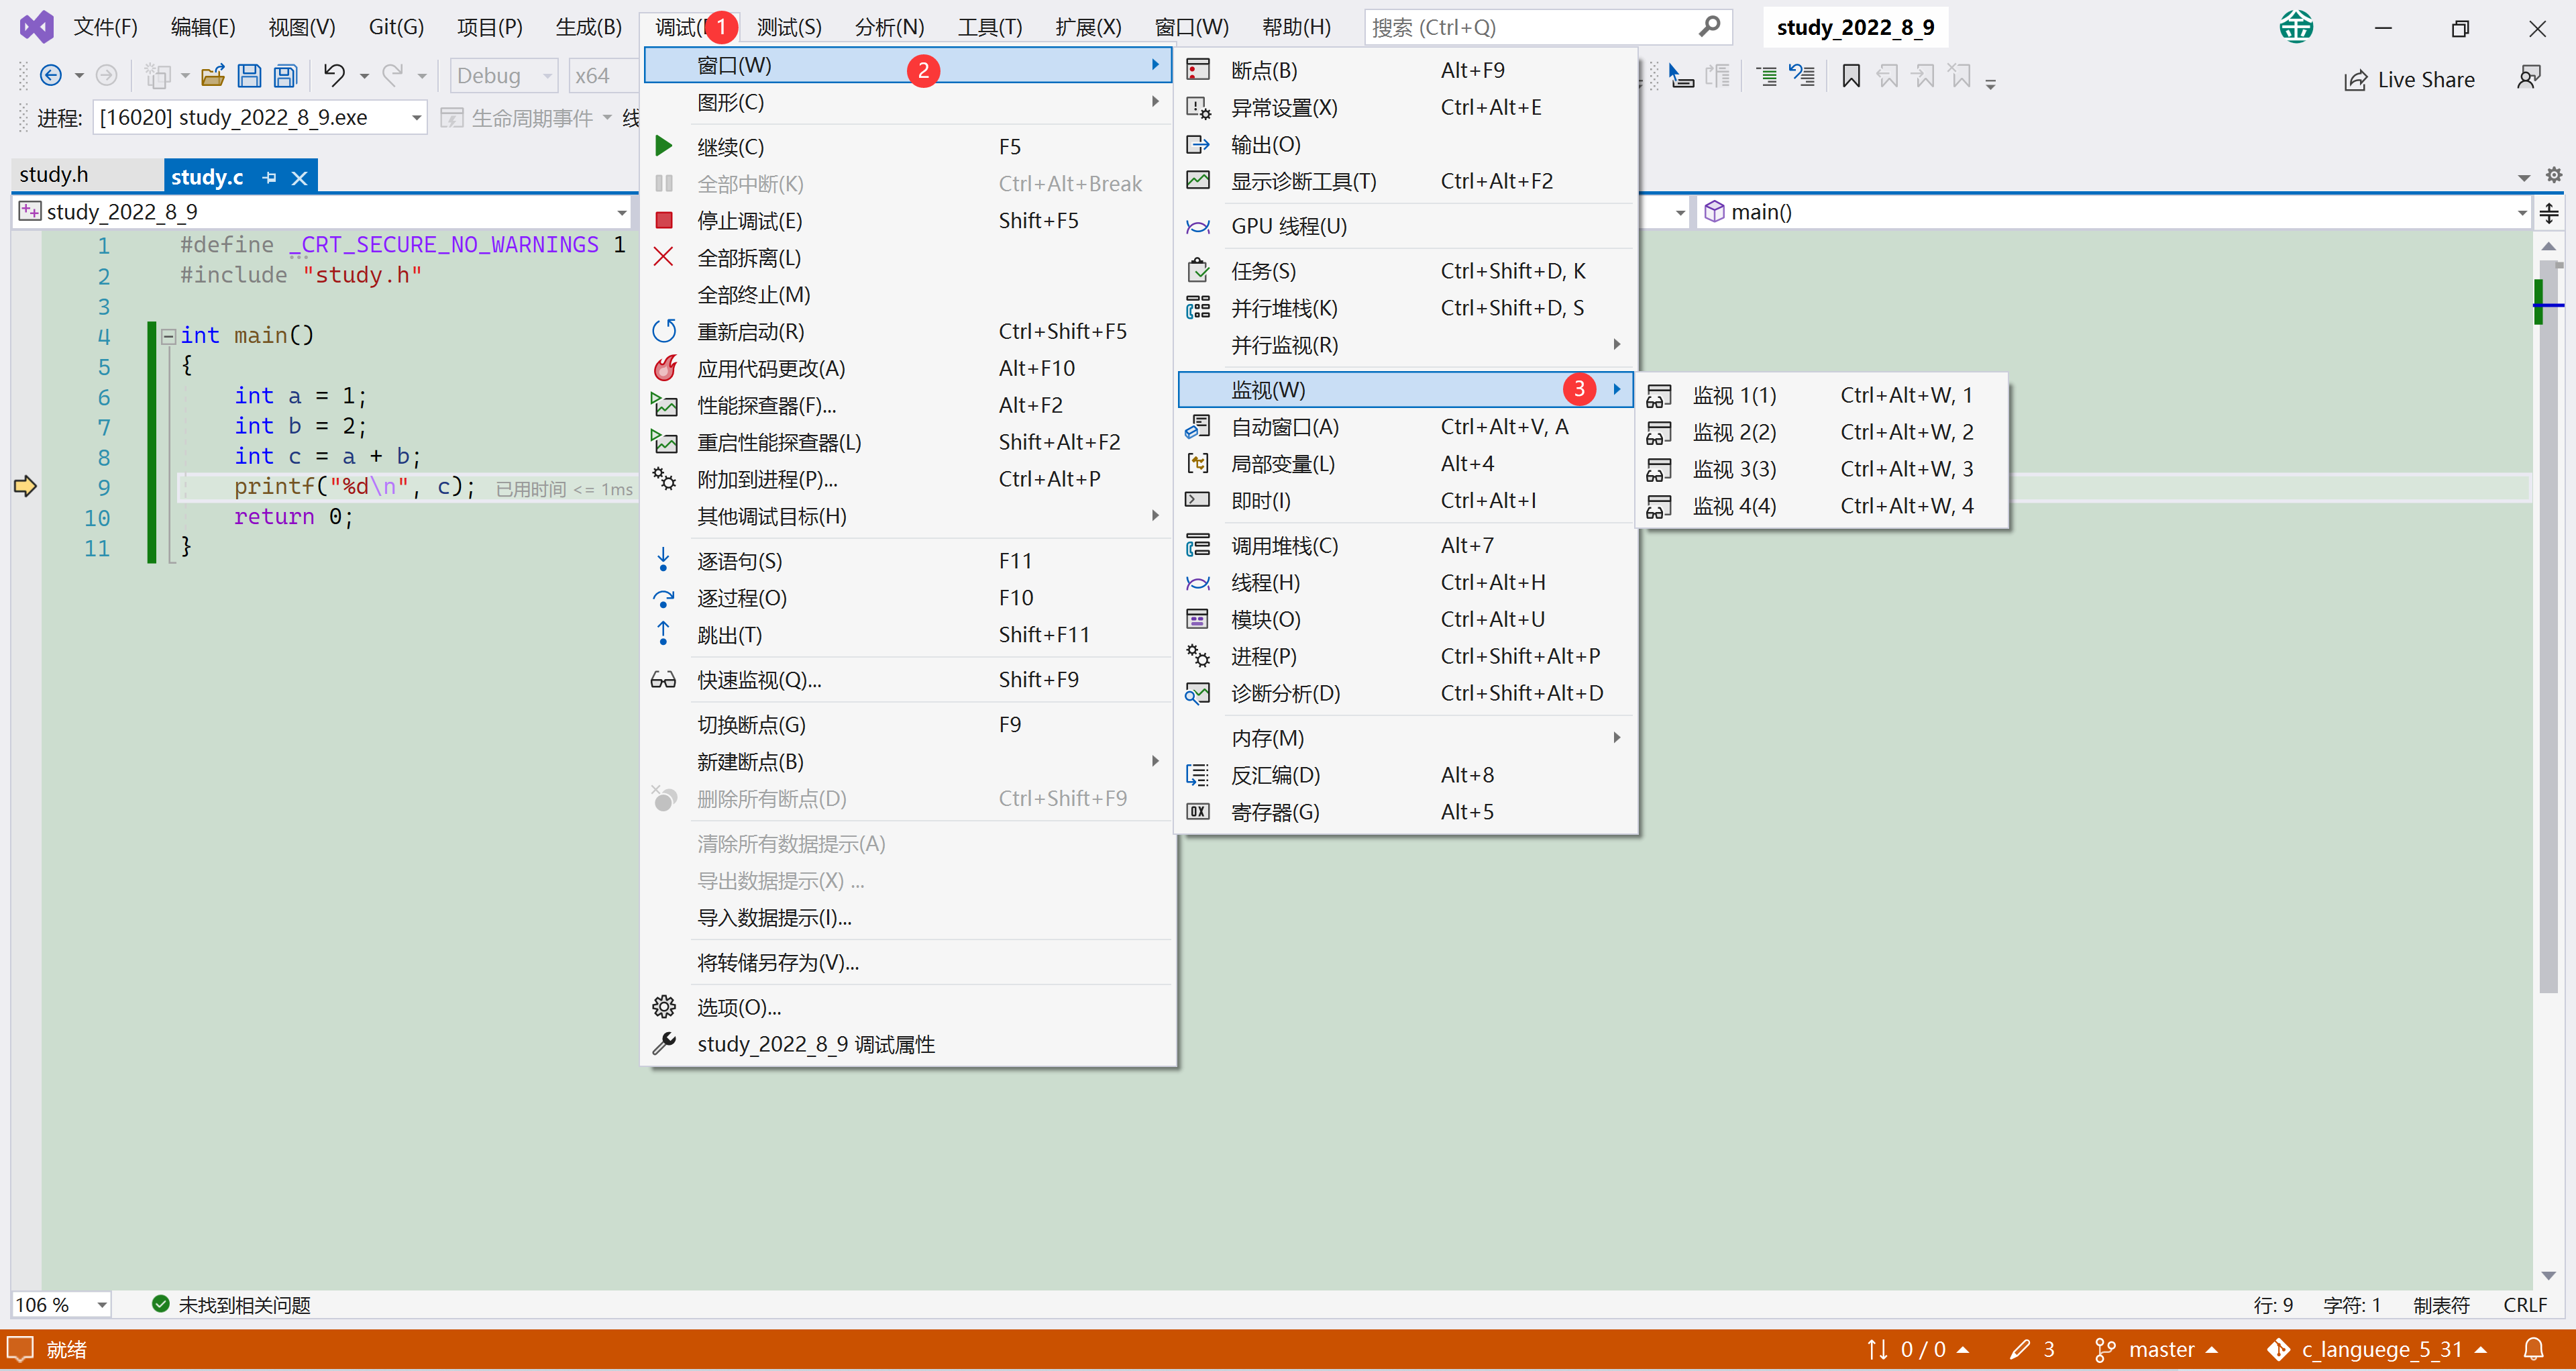Viewport: 2576px width, 1371px height.
Task: Switch to the study.h tab
Action: pos(54,175)
